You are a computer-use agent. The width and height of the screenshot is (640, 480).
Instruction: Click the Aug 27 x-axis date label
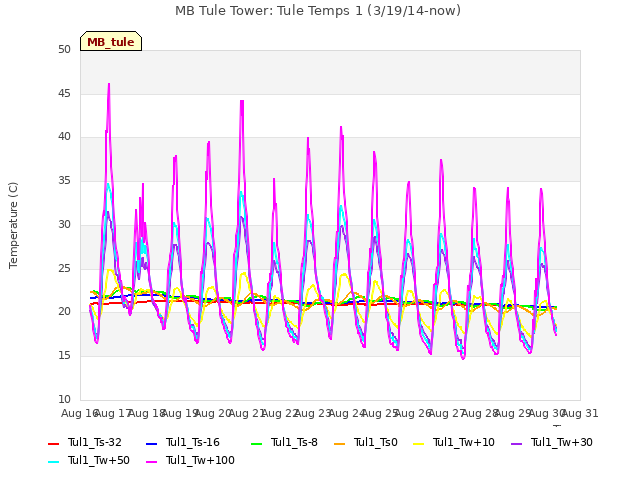click(x=447, y=413)
